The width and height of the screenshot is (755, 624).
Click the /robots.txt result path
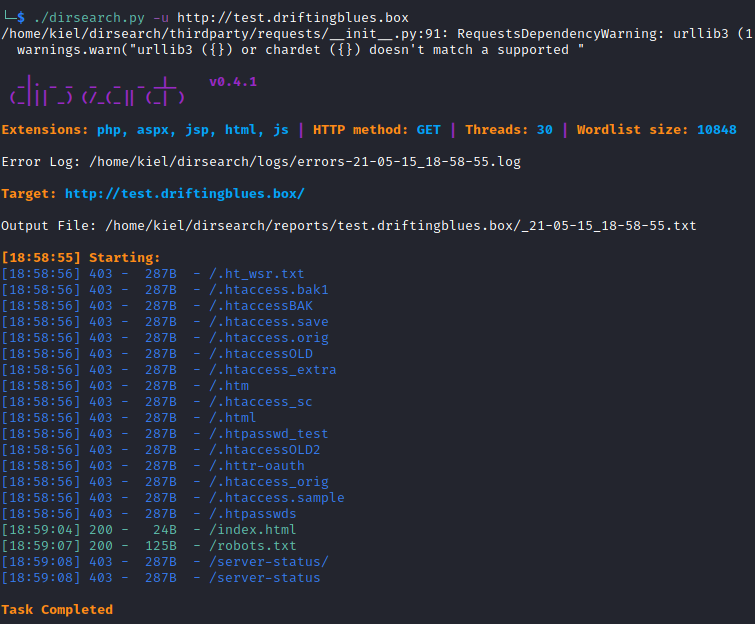tap(252, 546)
